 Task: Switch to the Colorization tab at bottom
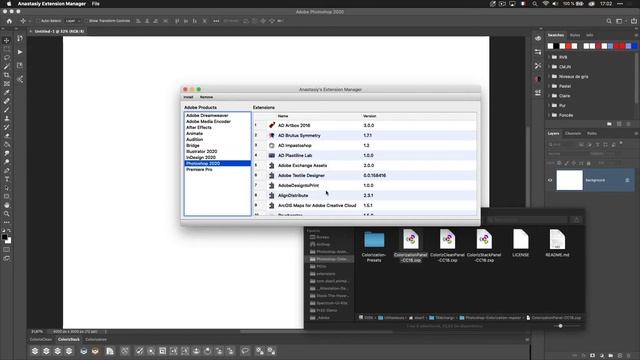(96, 340)
